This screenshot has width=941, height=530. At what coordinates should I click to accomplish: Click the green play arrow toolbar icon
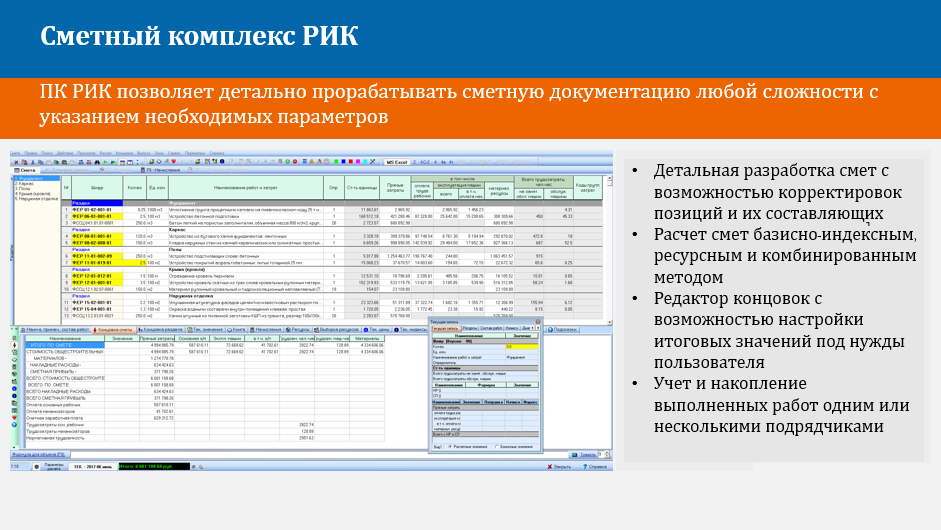tap(106, 162)
